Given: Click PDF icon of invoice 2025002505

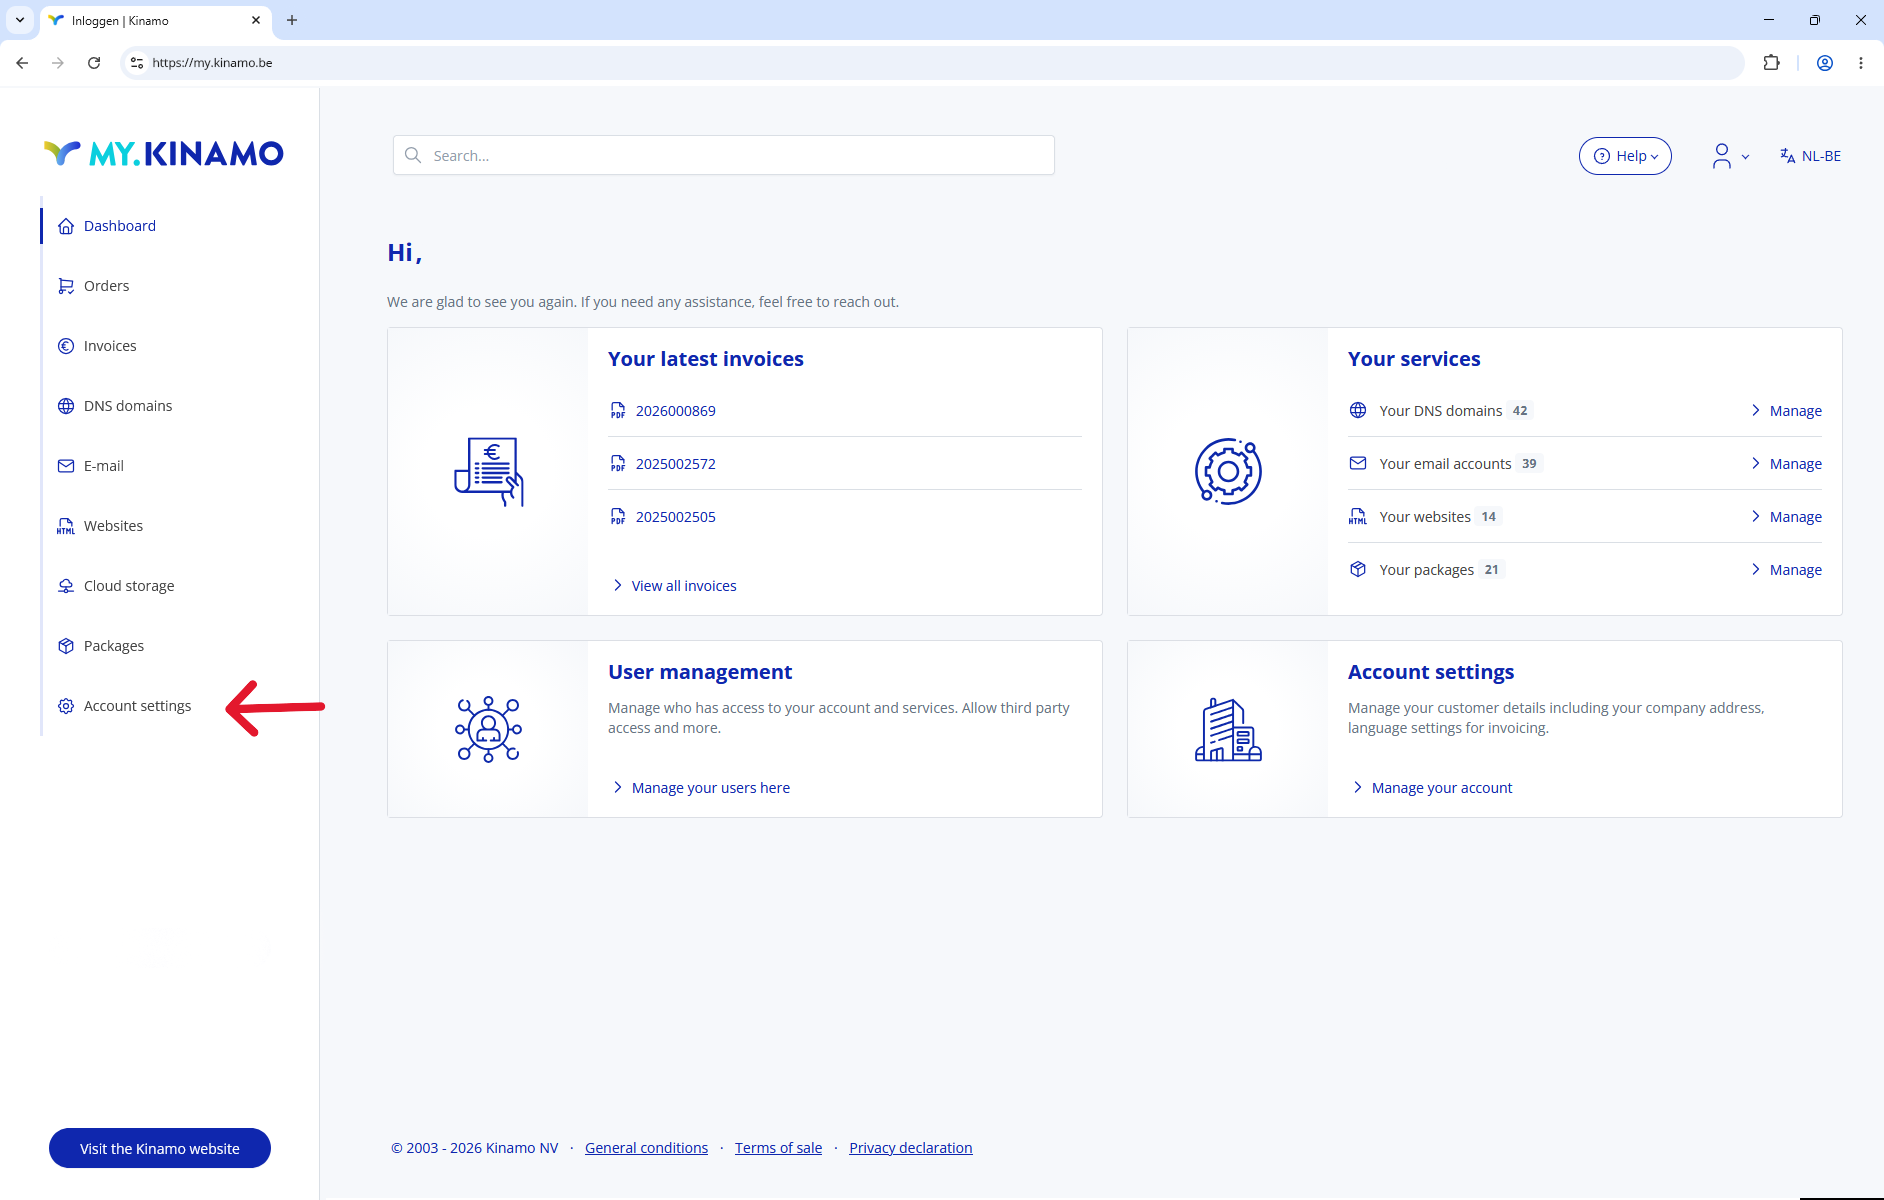Looking at the screenshot, I should [x=618, y=517].
